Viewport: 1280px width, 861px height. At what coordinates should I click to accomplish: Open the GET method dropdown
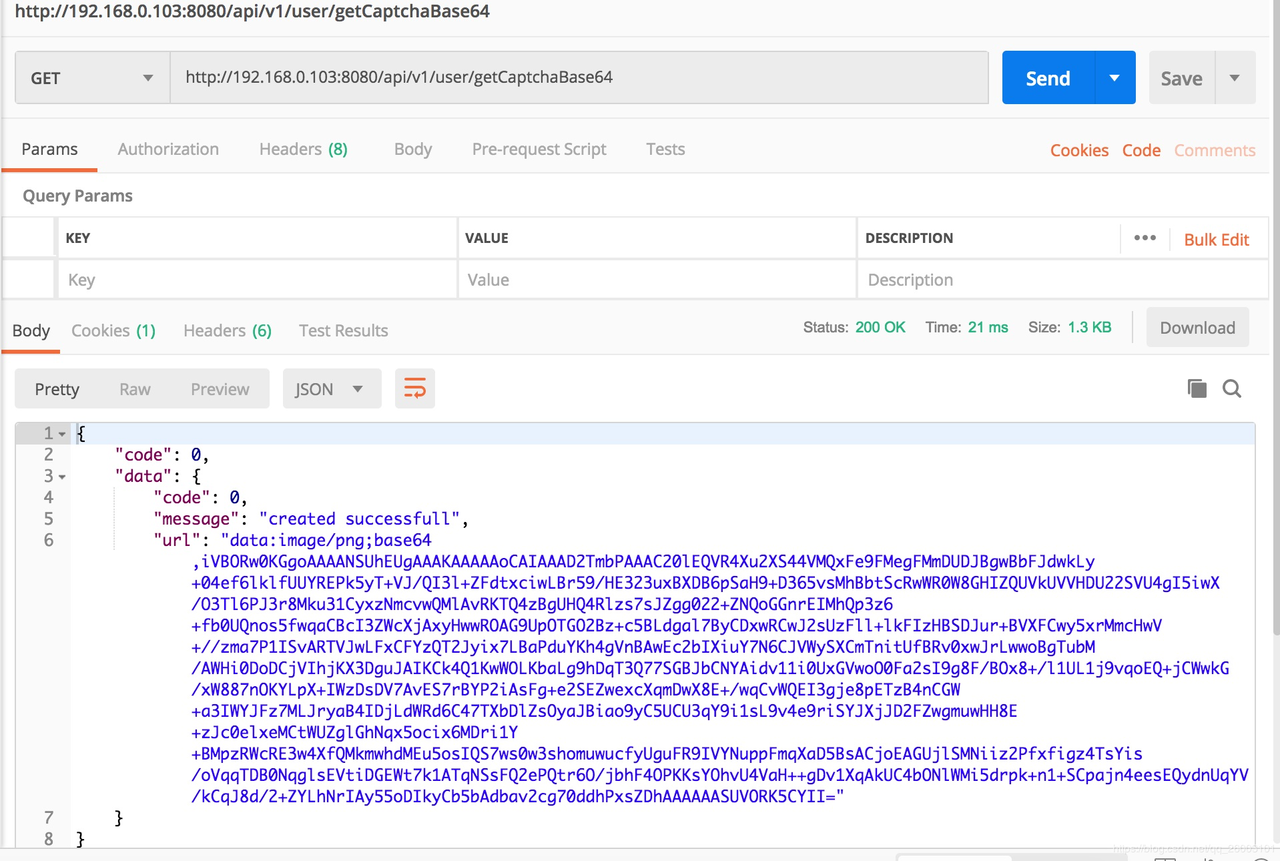point(91,78)
